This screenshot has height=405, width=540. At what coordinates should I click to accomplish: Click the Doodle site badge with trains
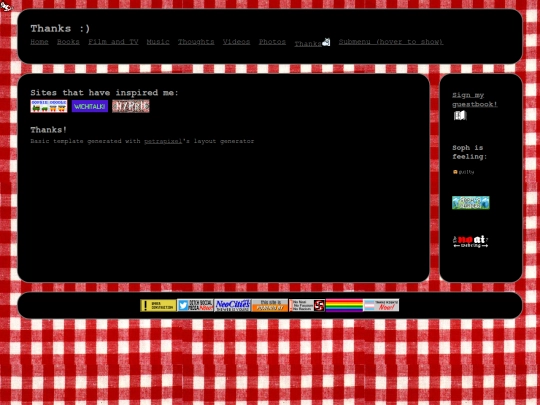click(x=49, y=106)
